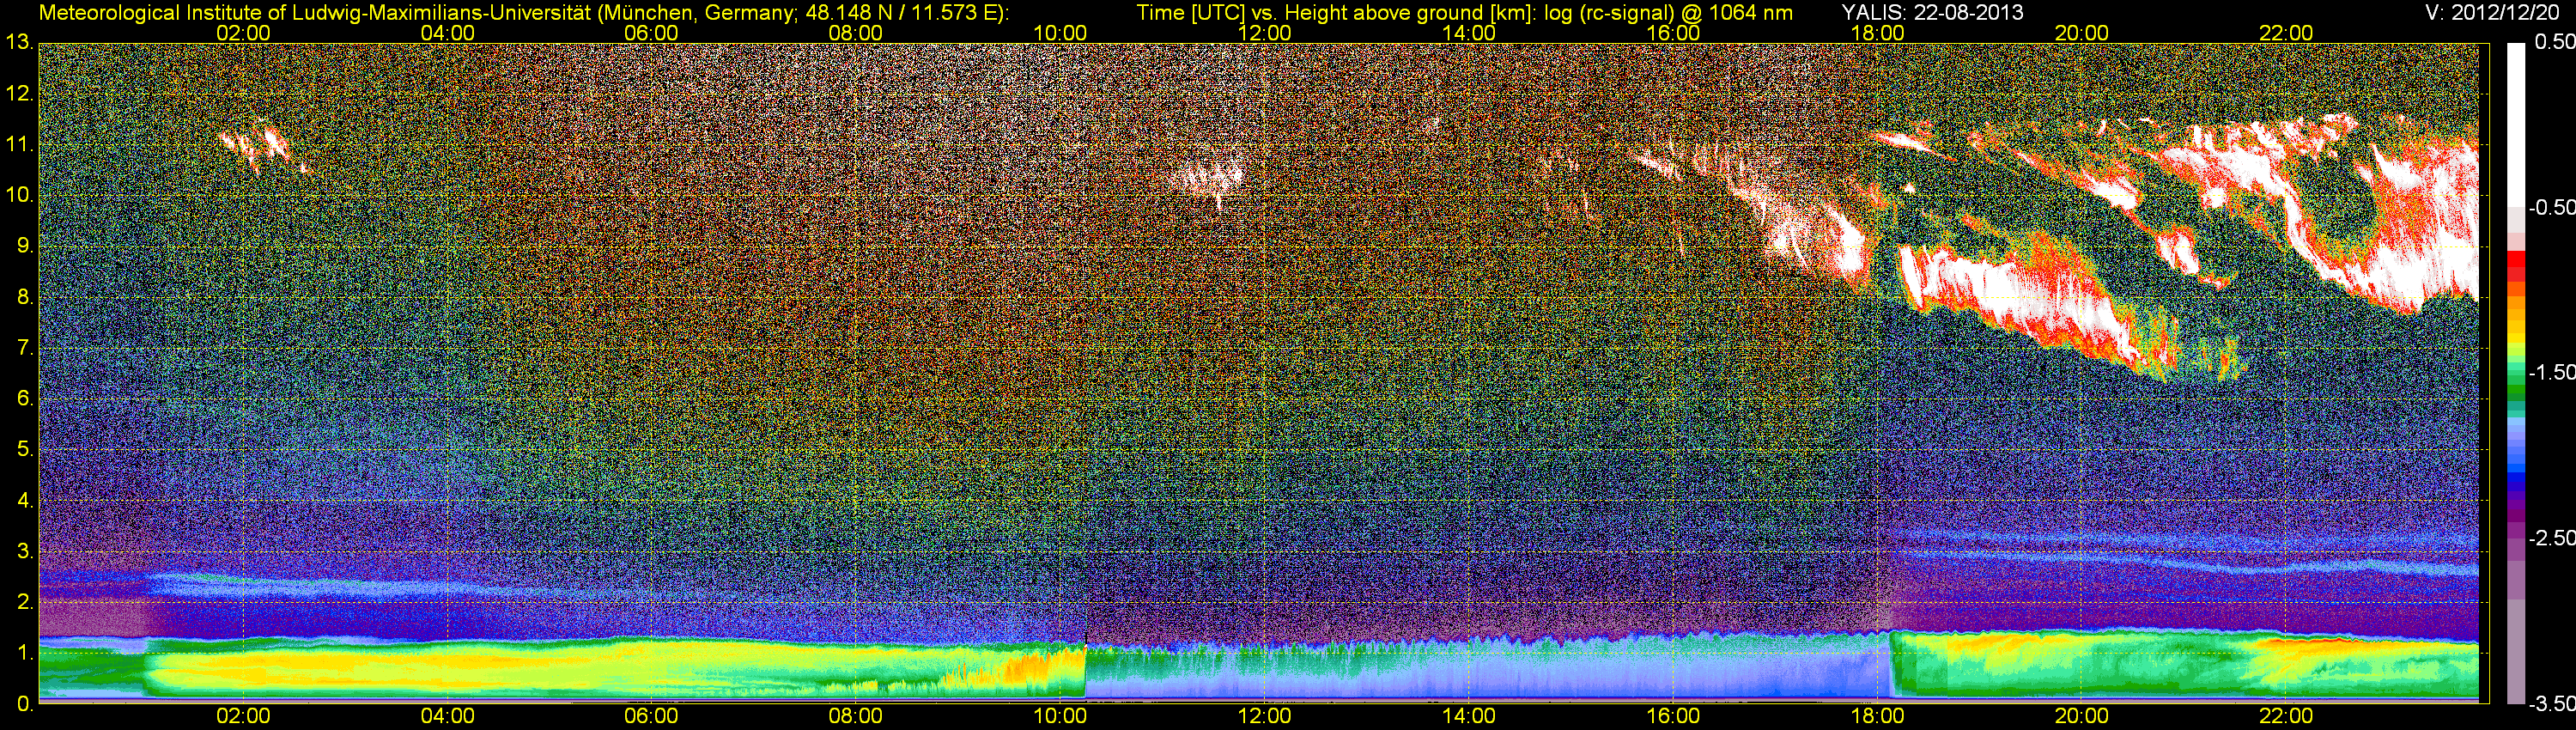
Task: Click the 10:00 label on the top time axis
Action: pyautogui.click(x=1060, y=33)
